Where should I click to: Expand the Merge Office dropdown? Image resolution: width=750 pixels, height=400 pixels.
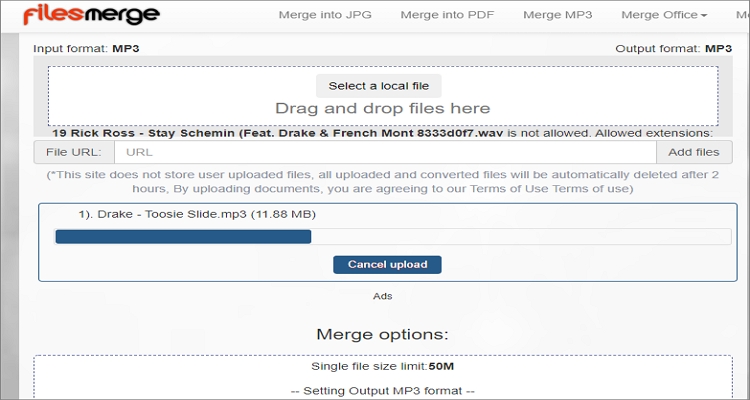[x=664, y=15]
